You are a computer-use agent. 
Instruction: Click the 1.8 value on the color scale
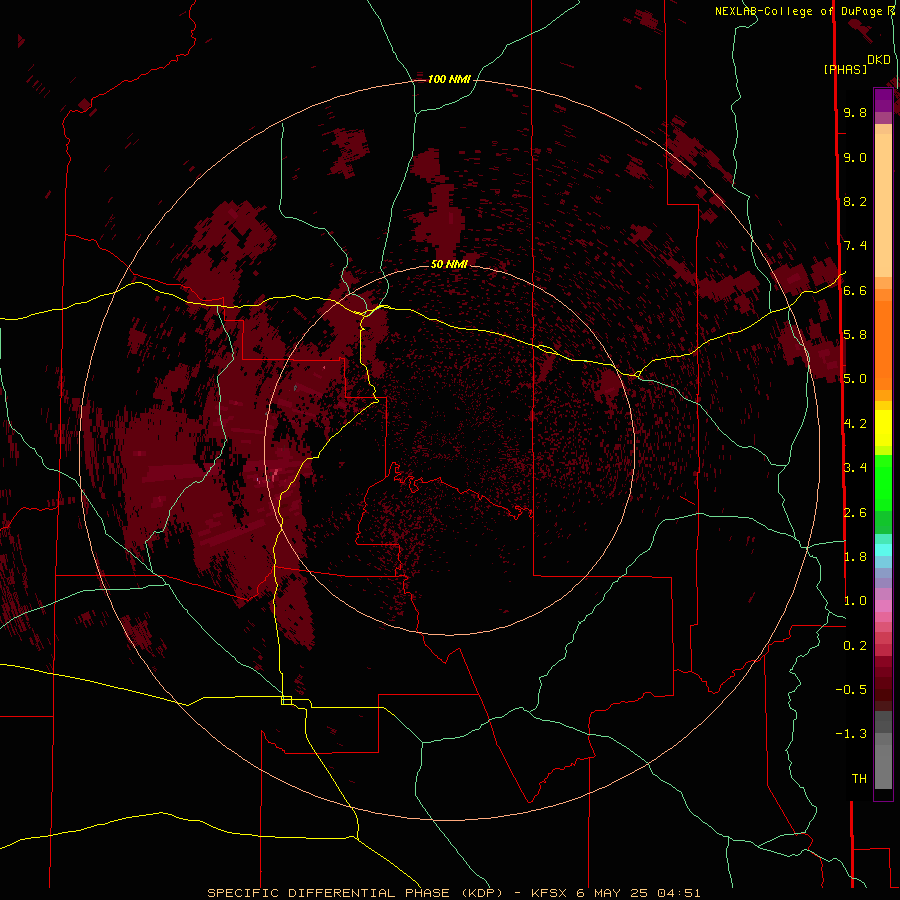coord(855,557)
